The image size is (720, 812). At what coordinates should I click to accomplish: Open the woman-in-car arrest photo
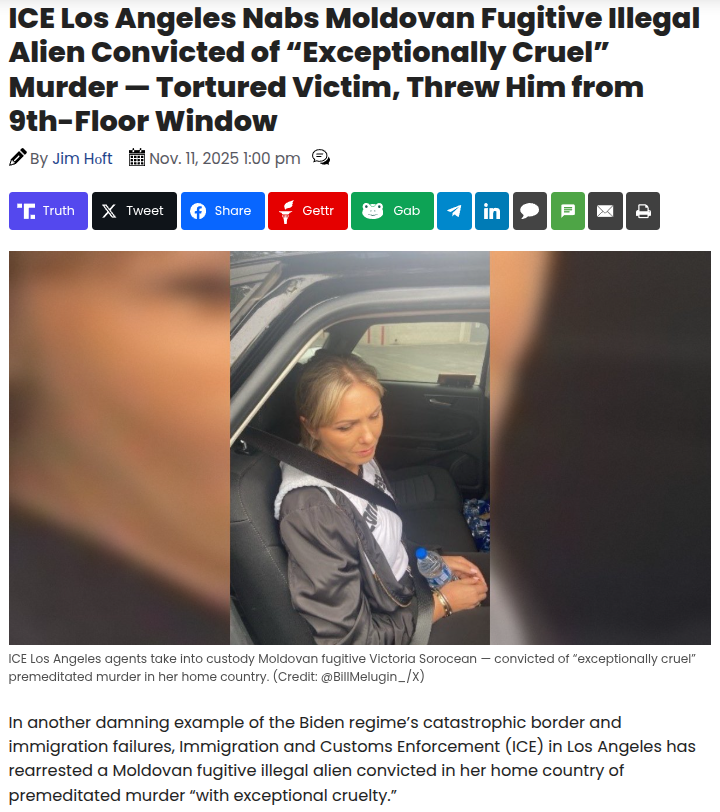[359, 448]
